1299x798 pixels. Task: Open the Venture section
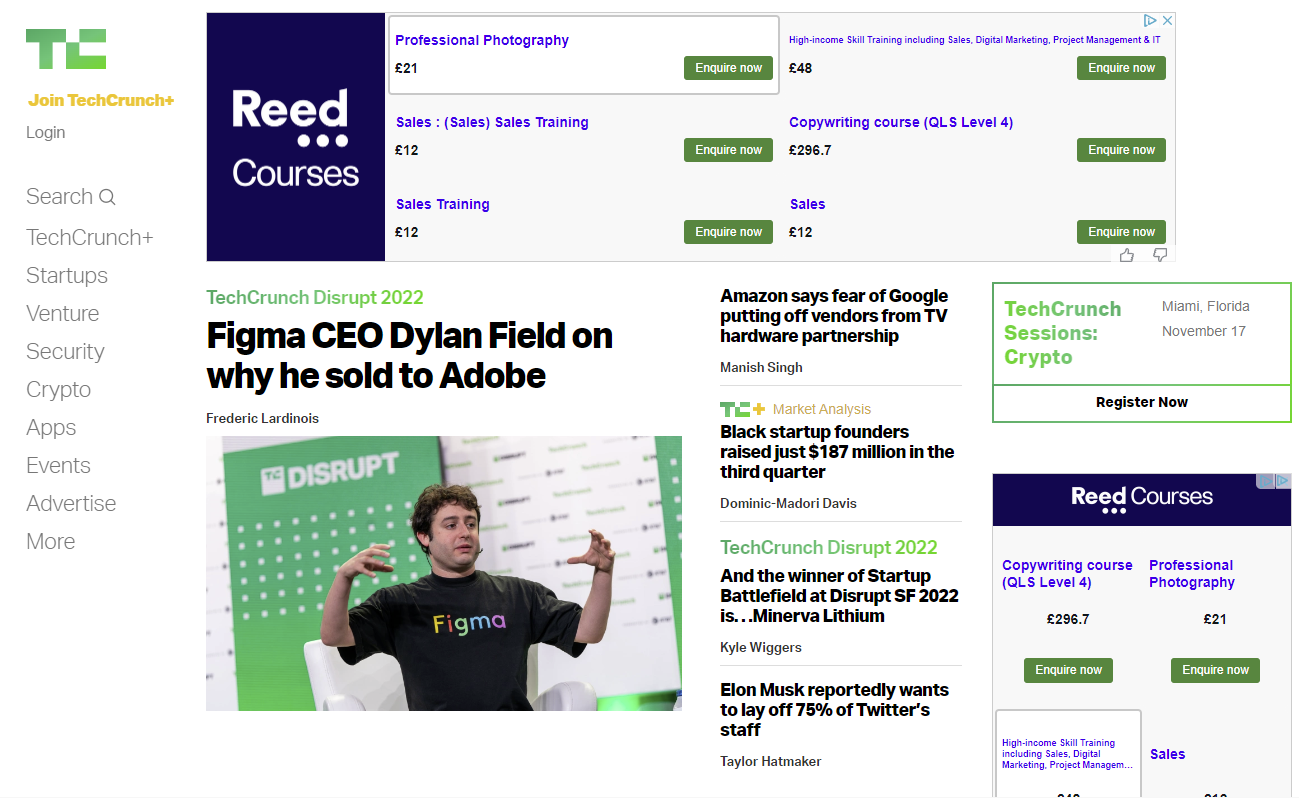click(63, 314)
